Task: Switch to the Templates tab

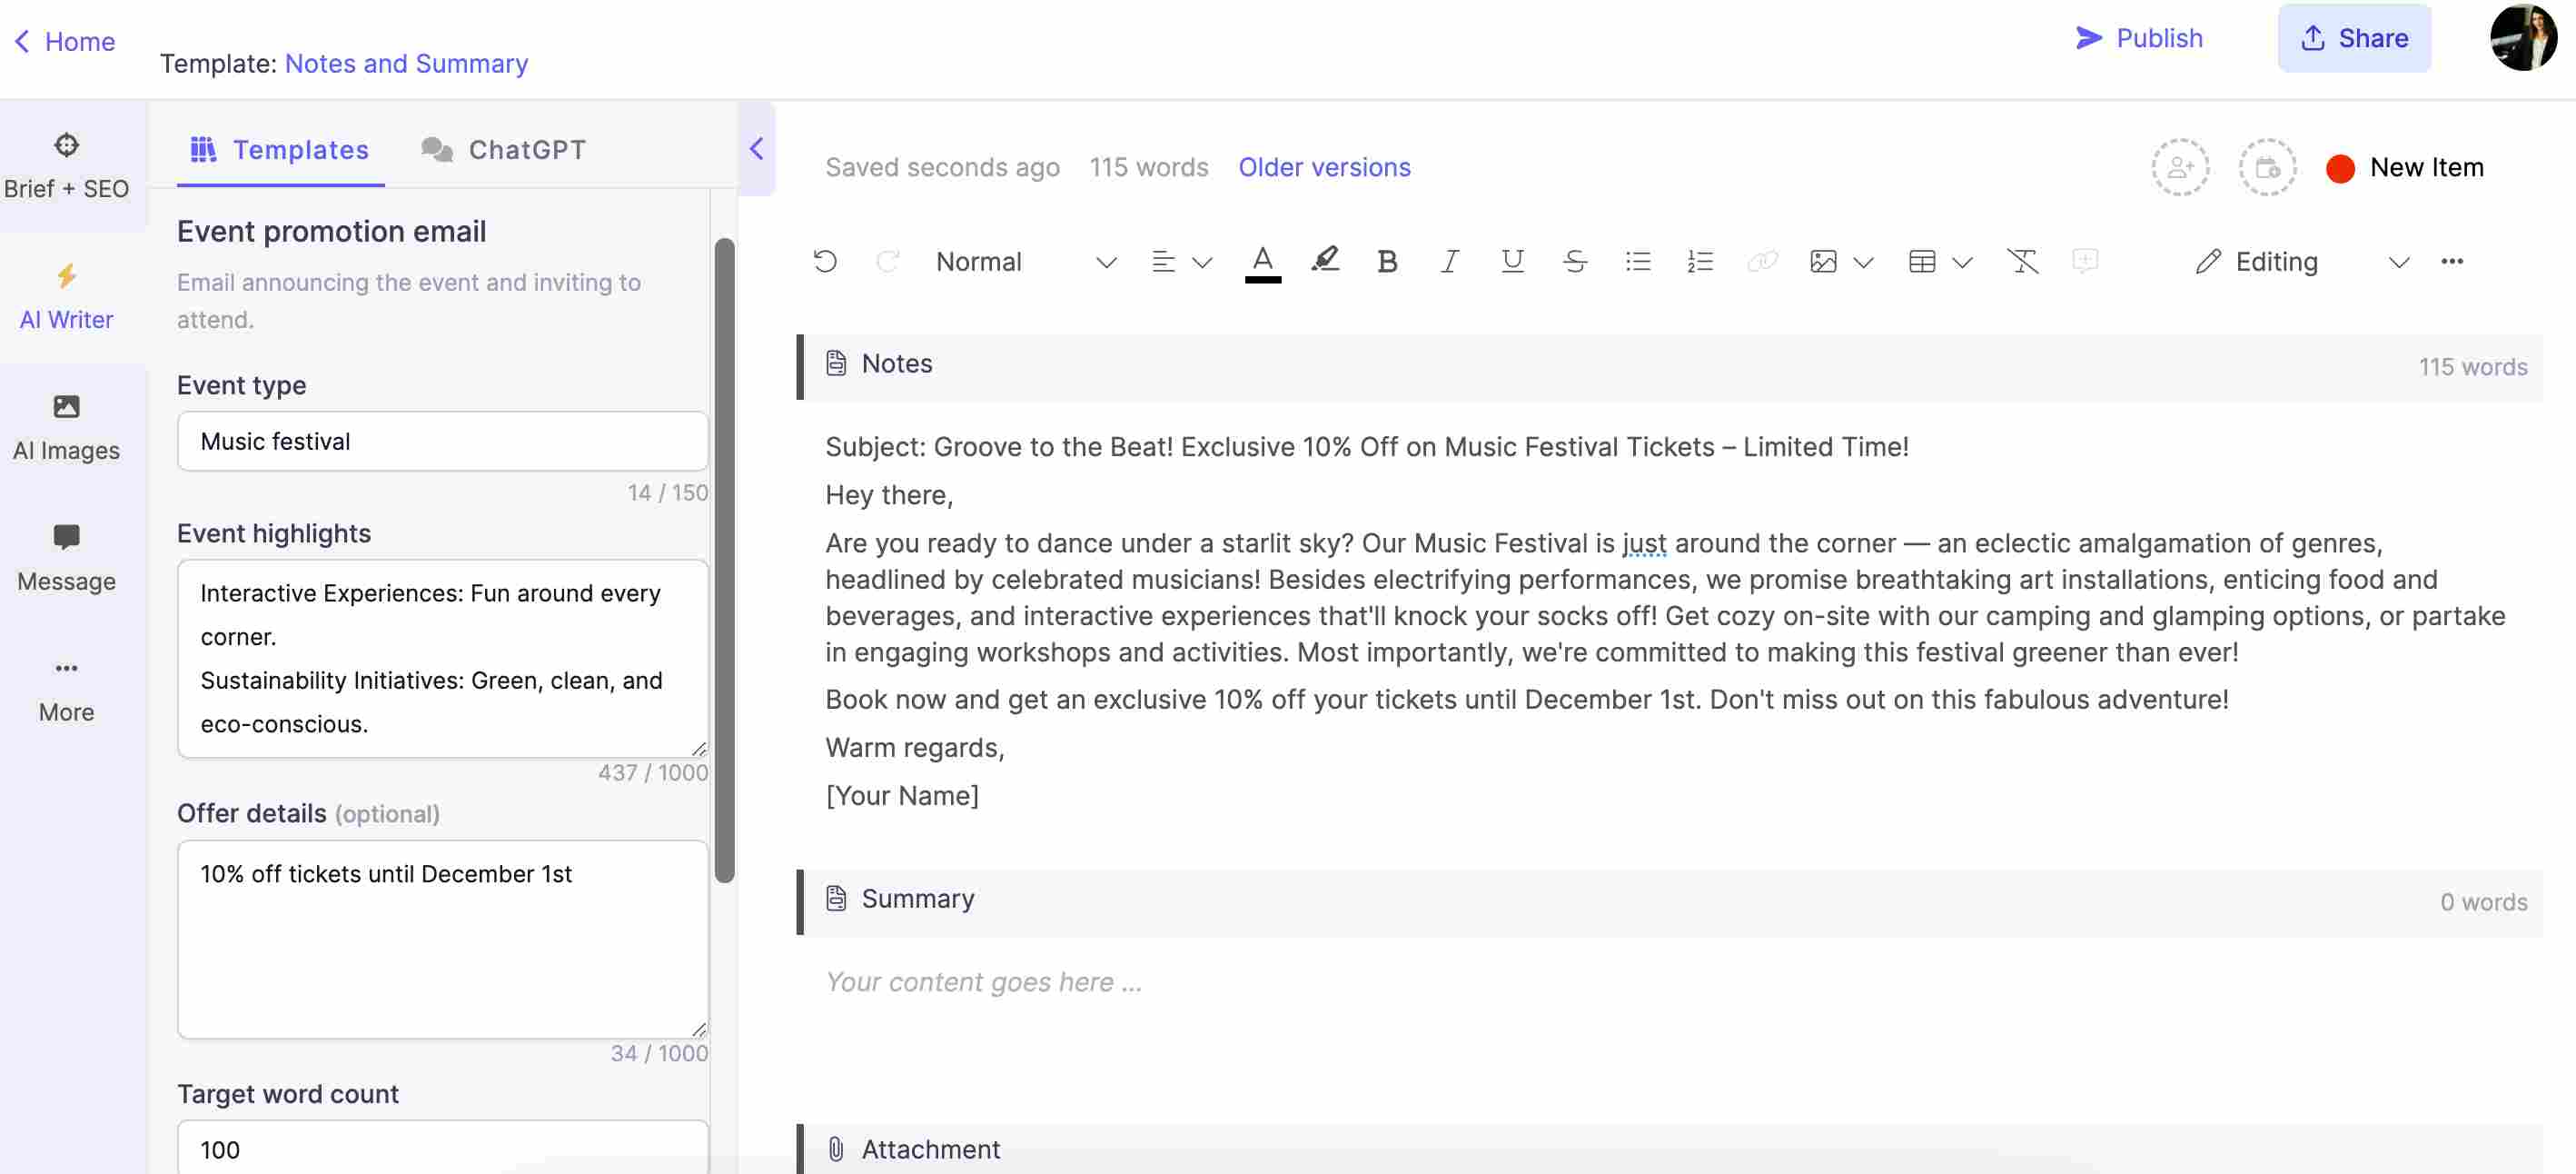Action: pos(279,150)
